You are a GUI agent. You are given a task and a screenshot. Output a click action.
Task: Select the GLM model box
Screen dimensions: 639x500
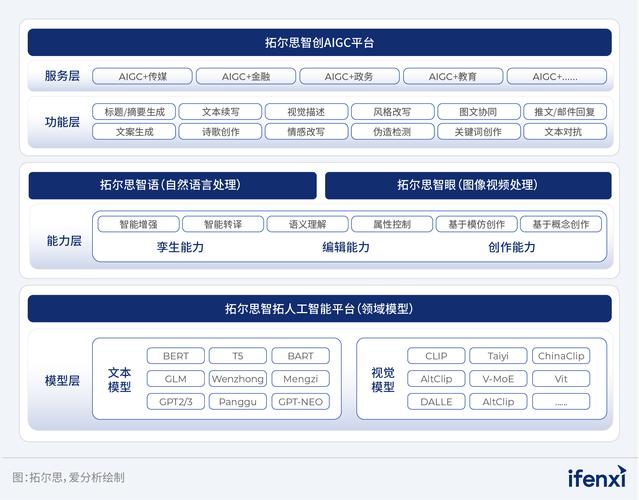click(176, 379)
